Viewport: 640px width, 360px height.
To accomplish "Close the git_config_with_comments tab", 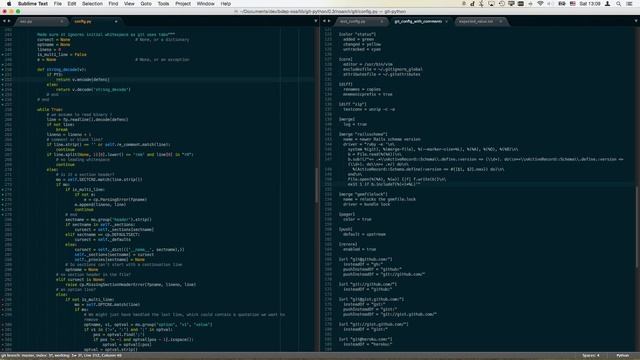I will point(447,21).
